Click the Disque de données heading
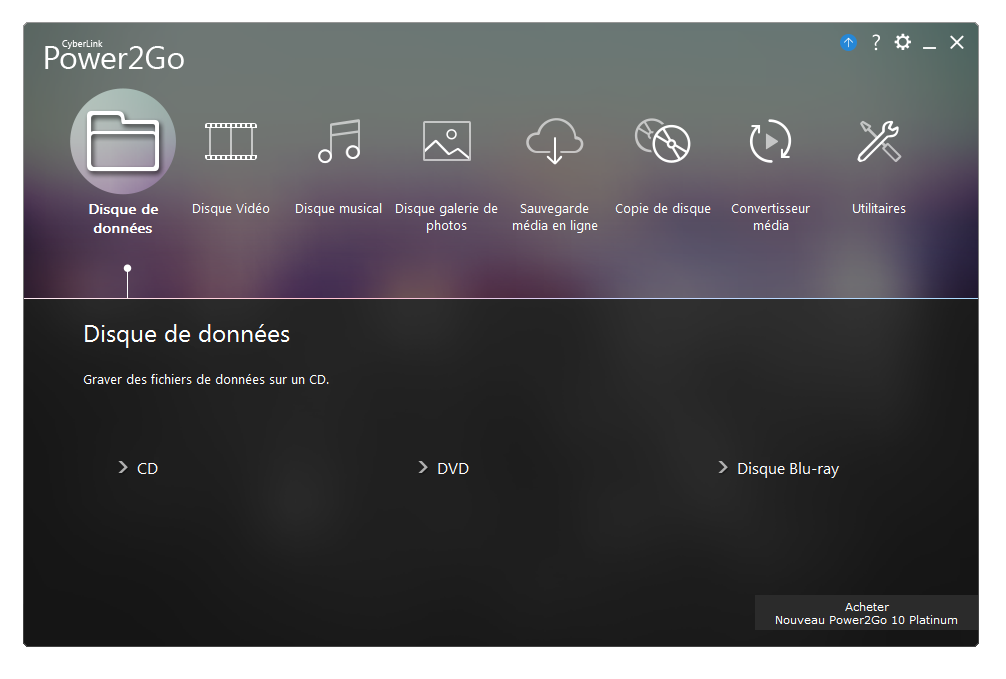This screenshot has height=679, width=1006. [x=186, y=334]
